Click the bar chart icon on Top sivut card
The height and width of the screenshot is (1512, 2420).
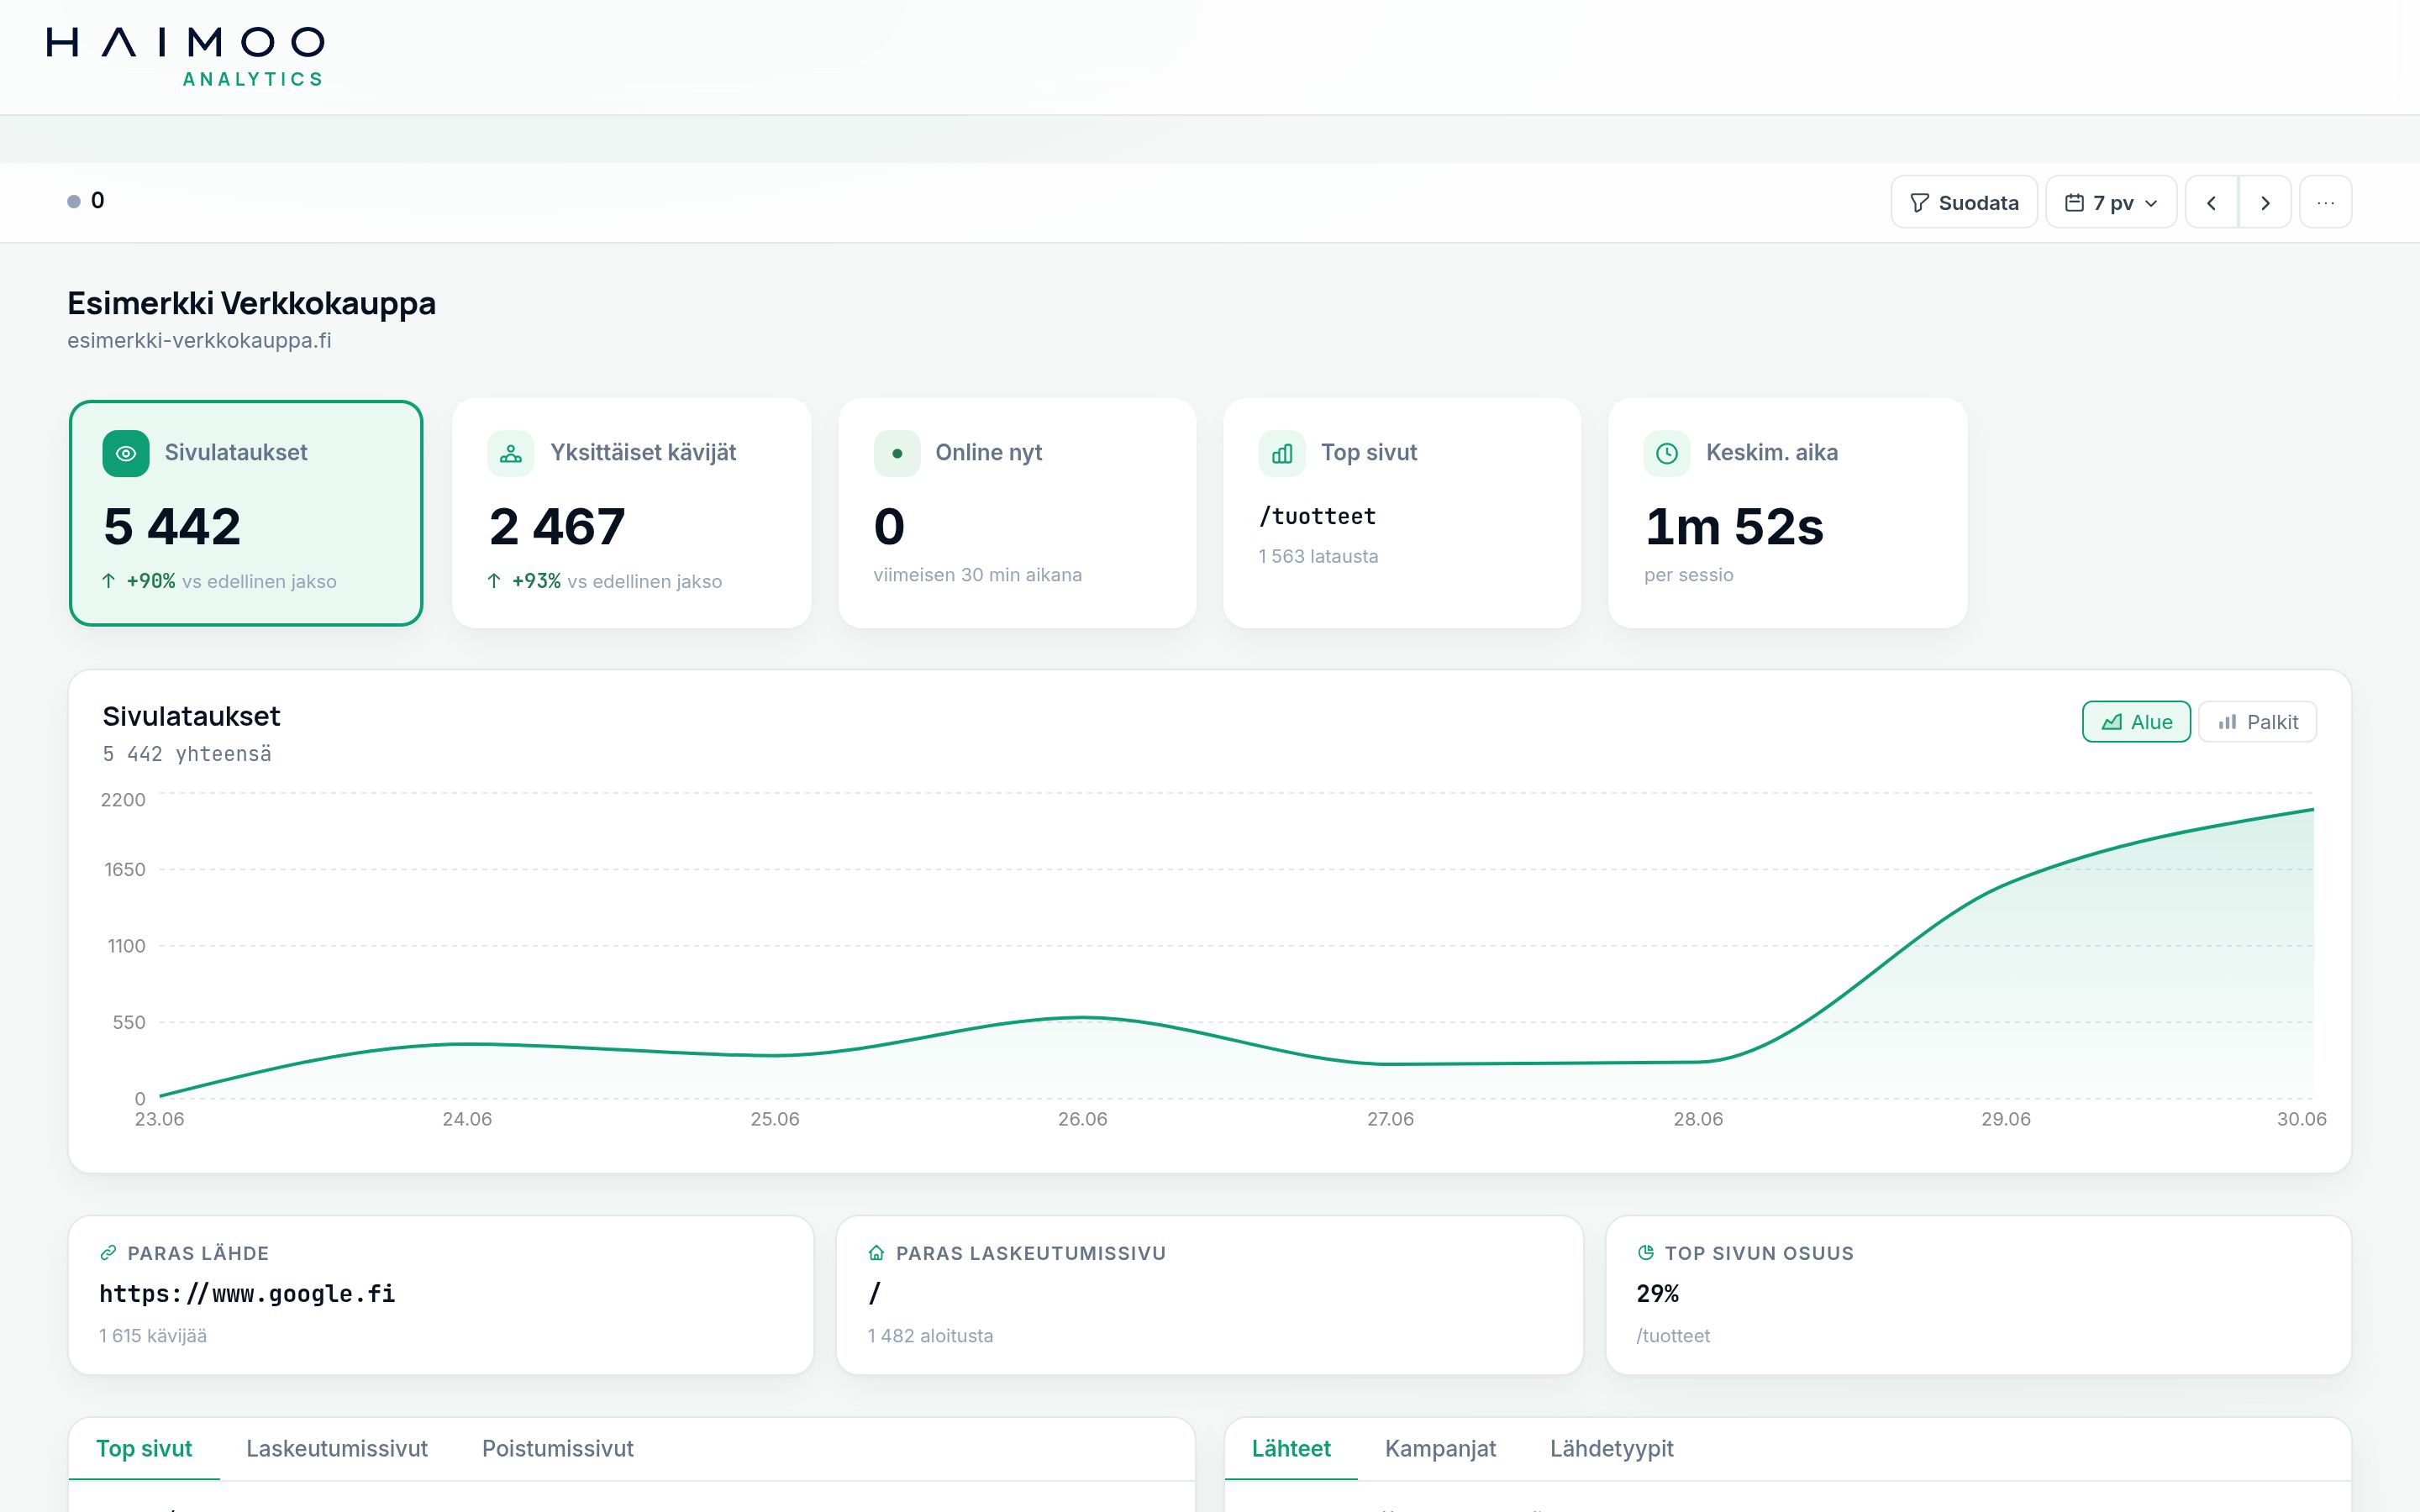coord(1282,453)
